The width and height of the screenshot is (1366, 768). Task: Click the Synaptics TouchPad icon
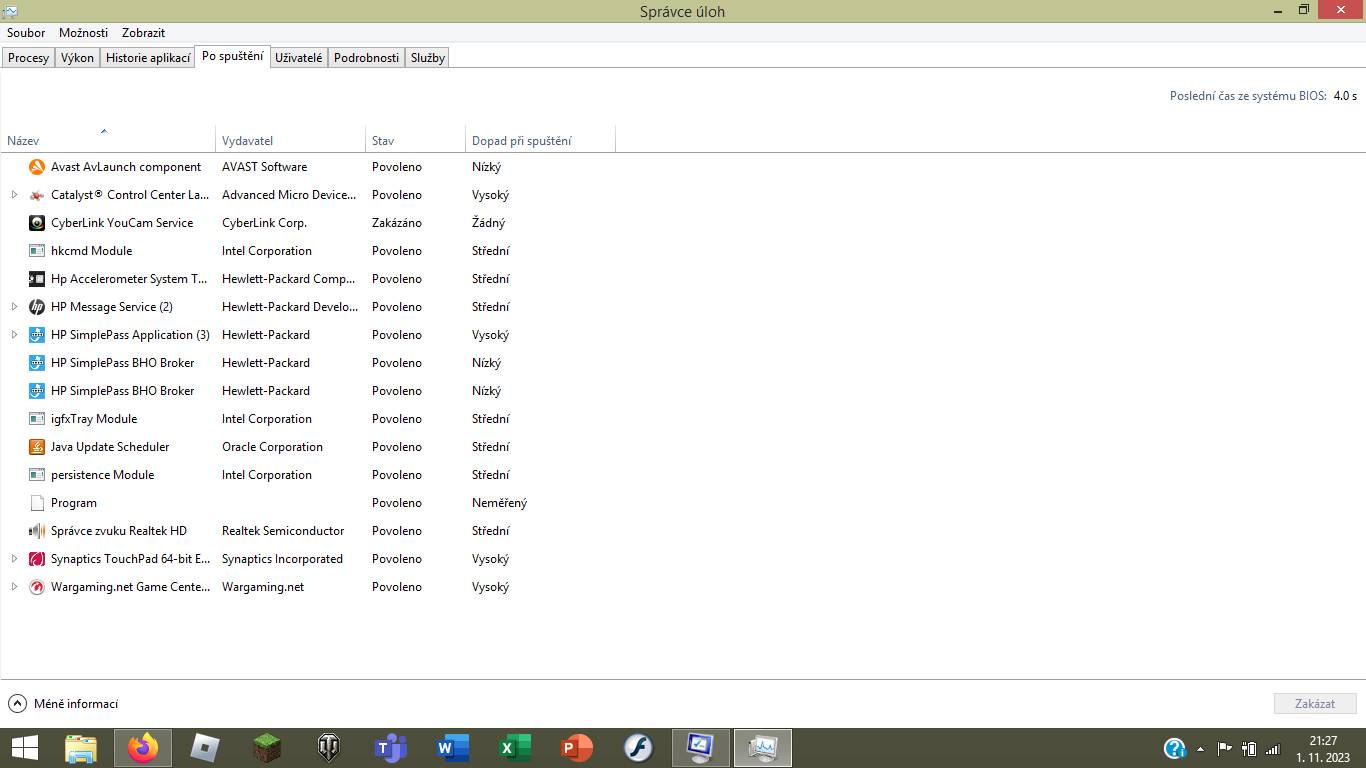[x=37, y=559]
